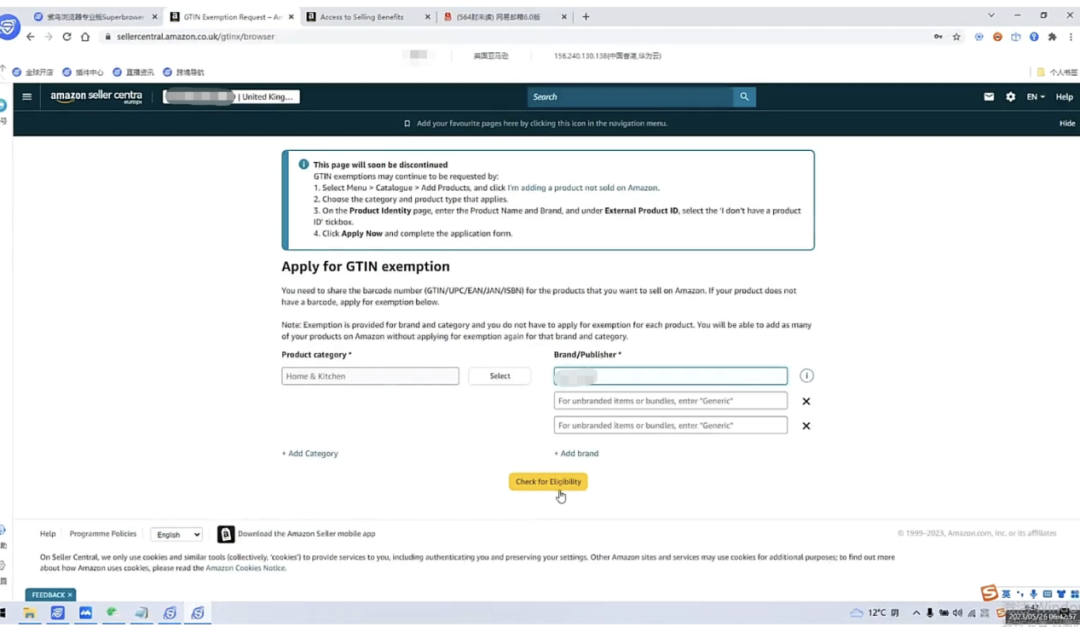Click the + Add Category link

coord(310,453)
